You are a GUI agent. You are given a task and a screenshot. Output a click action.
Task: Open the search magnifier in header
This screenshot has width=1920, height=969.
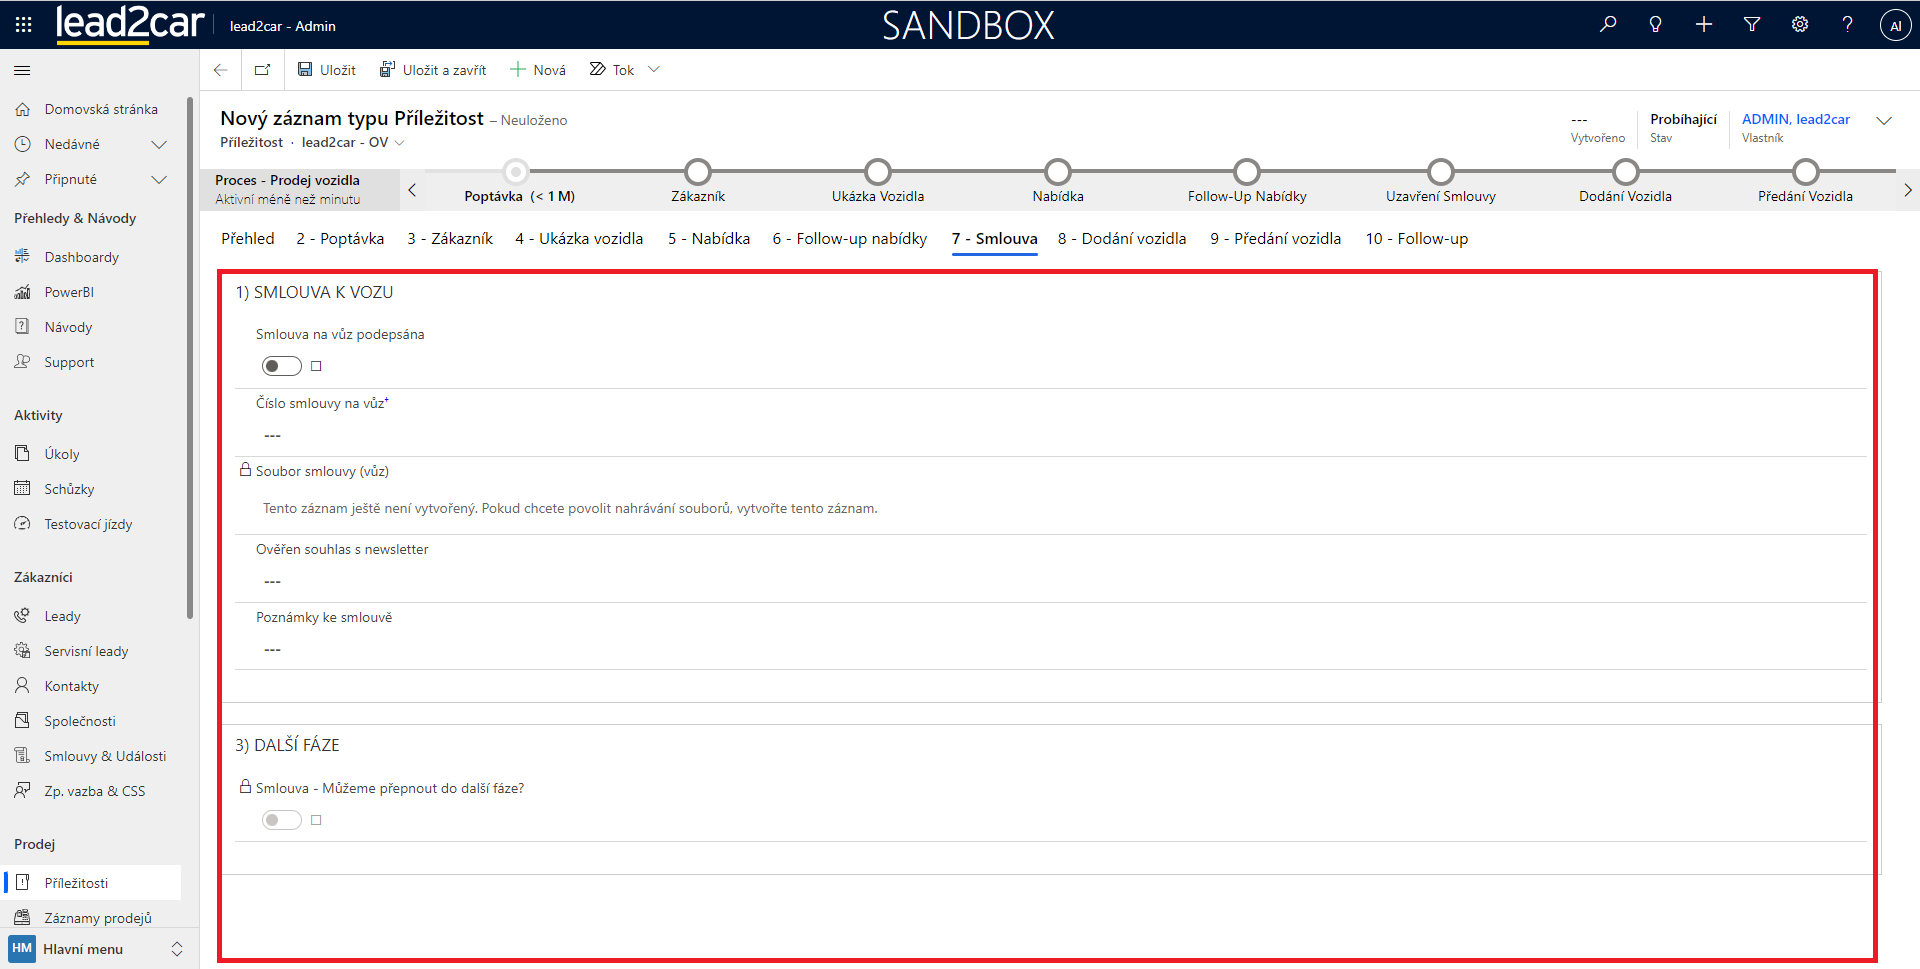coord(1608,24)
